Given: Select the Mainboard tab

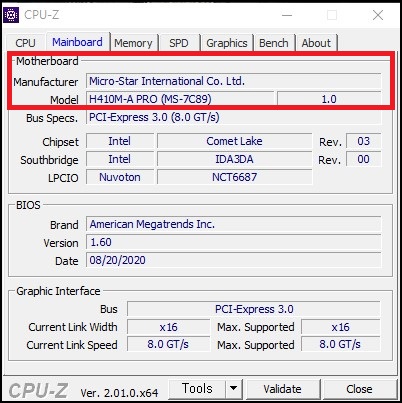Looking at the screenshot, I should click(x=77, y=42).
